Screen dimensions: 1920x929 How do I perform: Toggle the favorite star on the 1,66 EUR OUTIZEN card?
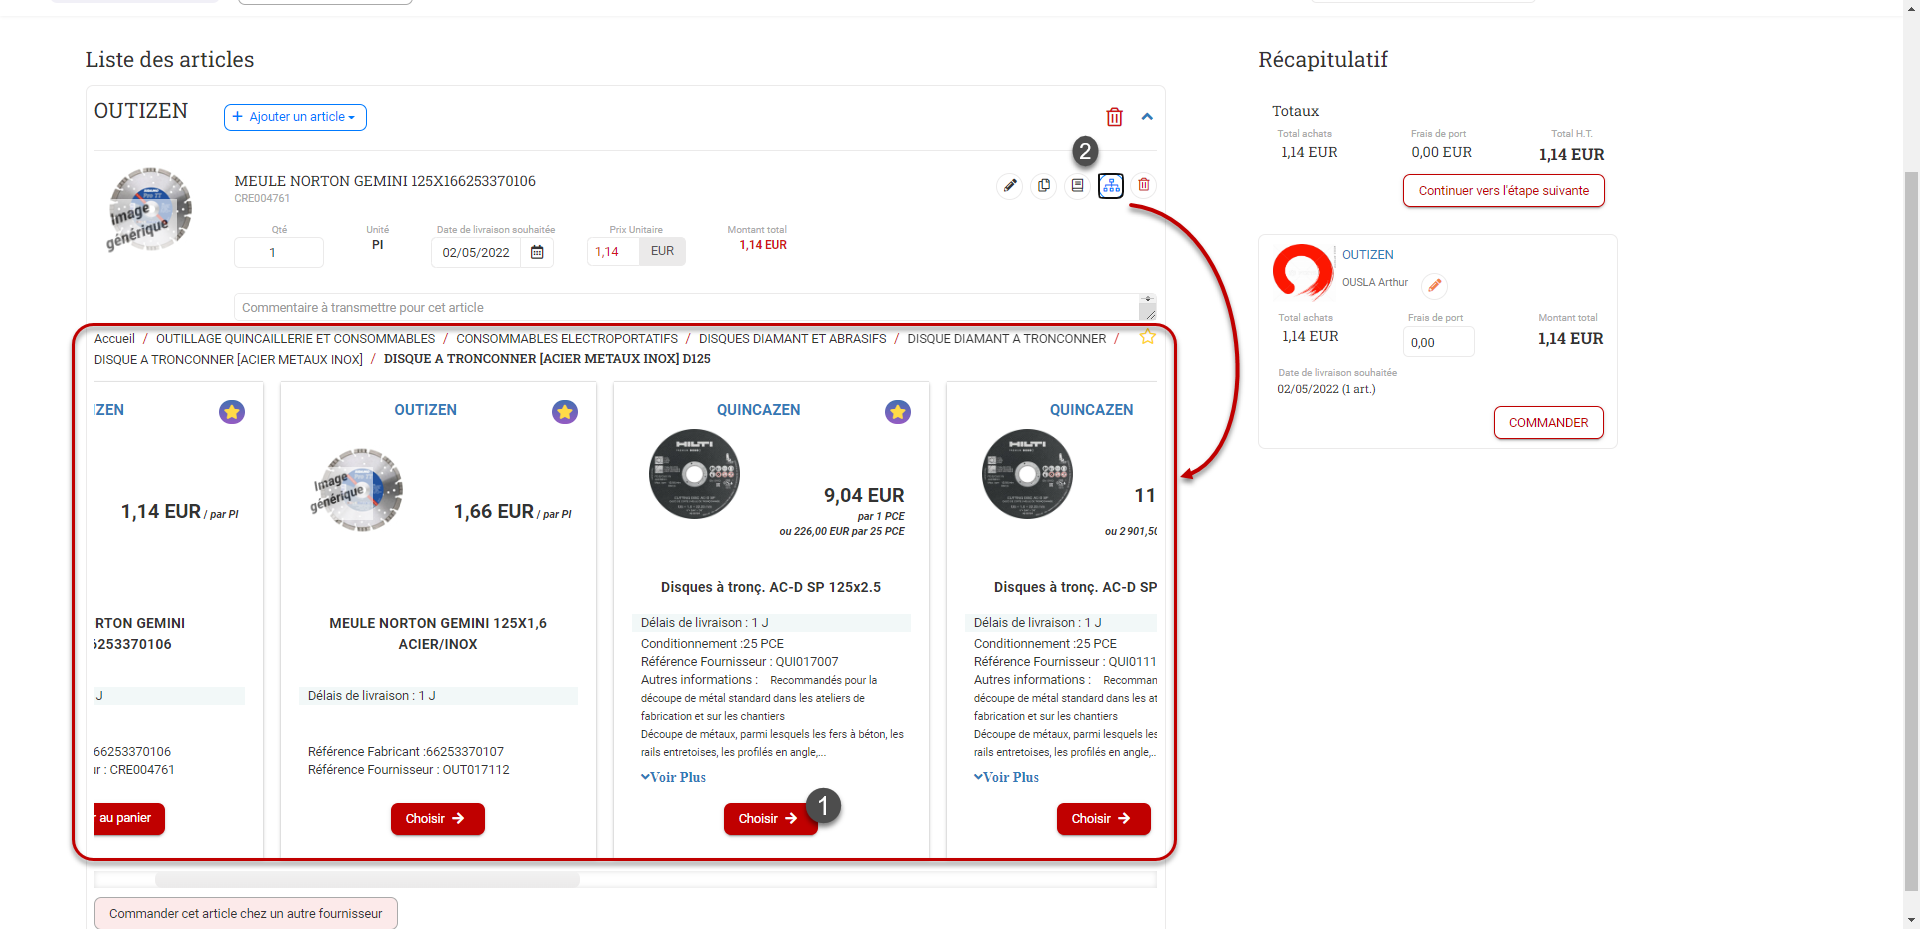[x=565, y=411]
